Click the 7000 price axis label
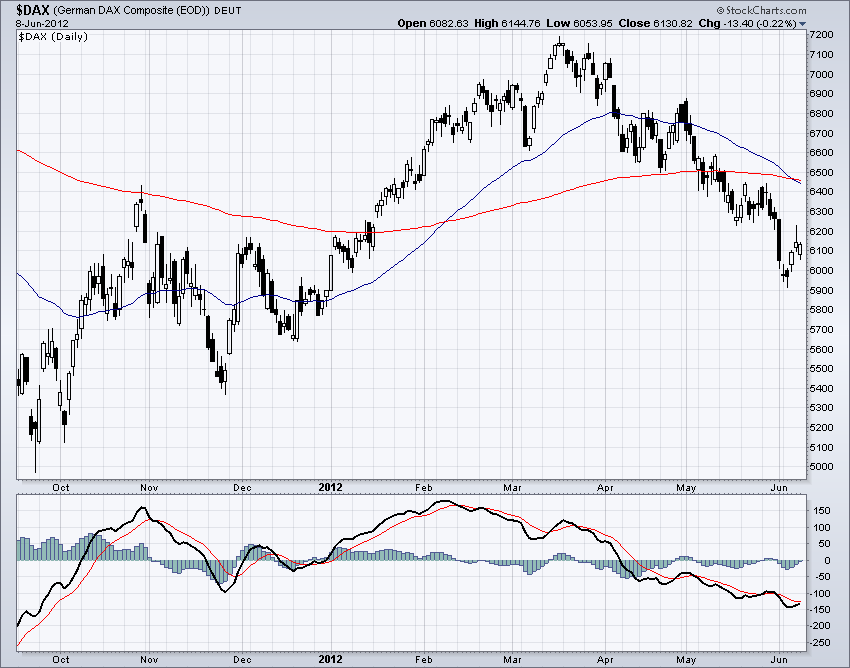The image size is (850, 668). (x=821, y=74)
